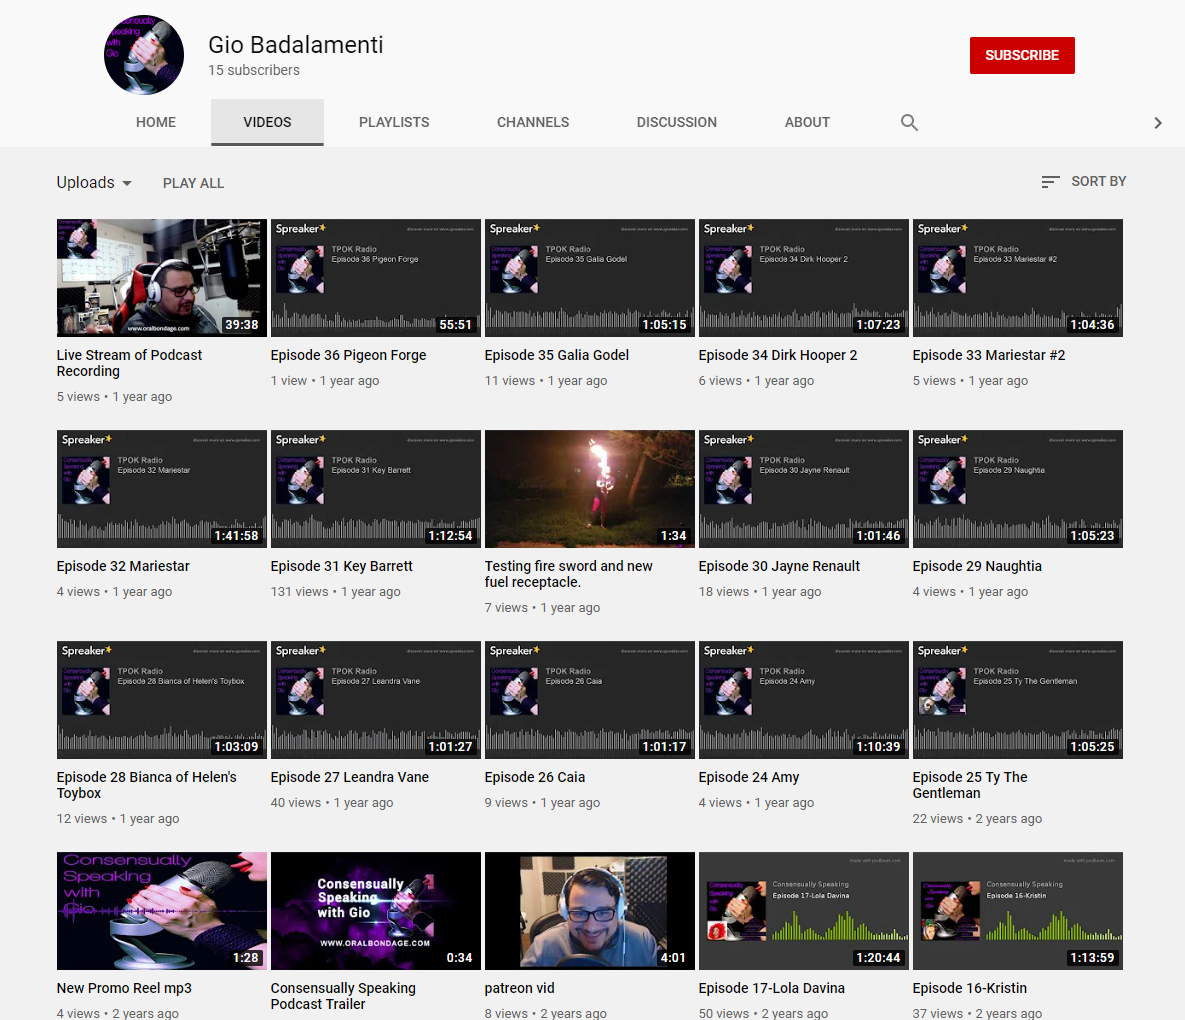
Task: Open Consensually Speaking Podcast Trailer title
Action: point(343,996)
